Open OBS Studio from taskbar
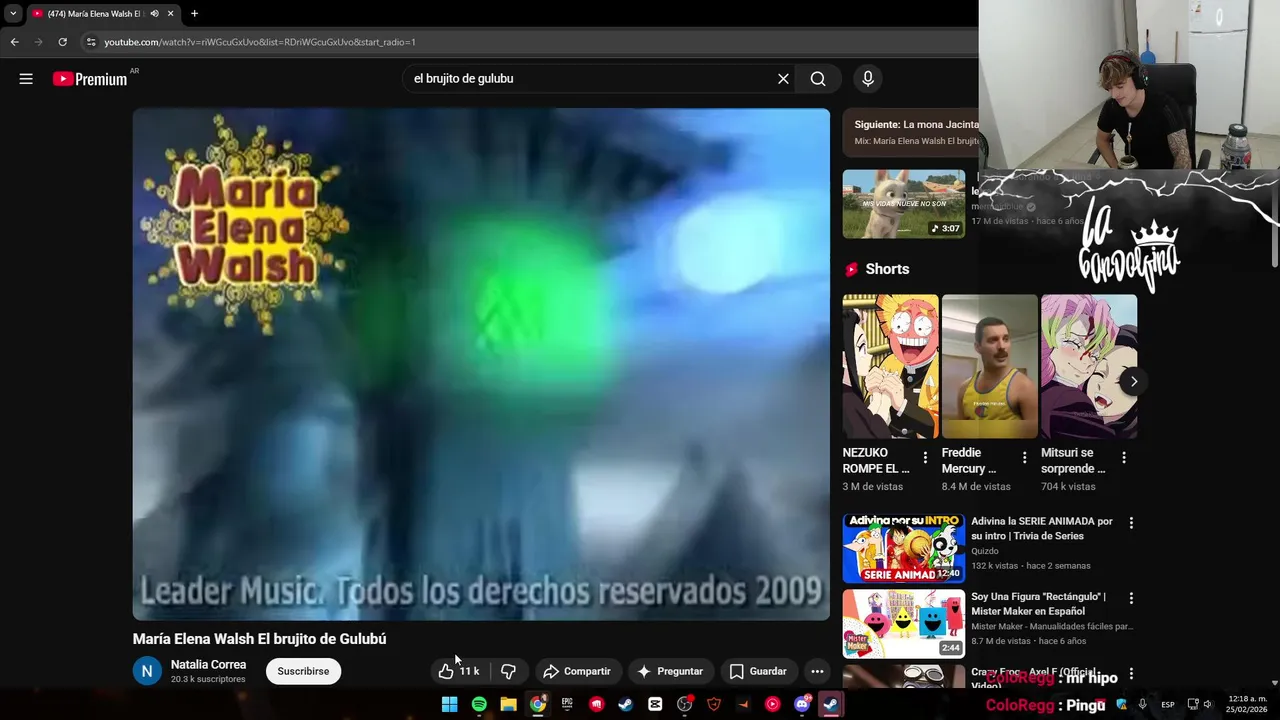The height and width of the screenshot is (720, 1280). tap(684, 704)
